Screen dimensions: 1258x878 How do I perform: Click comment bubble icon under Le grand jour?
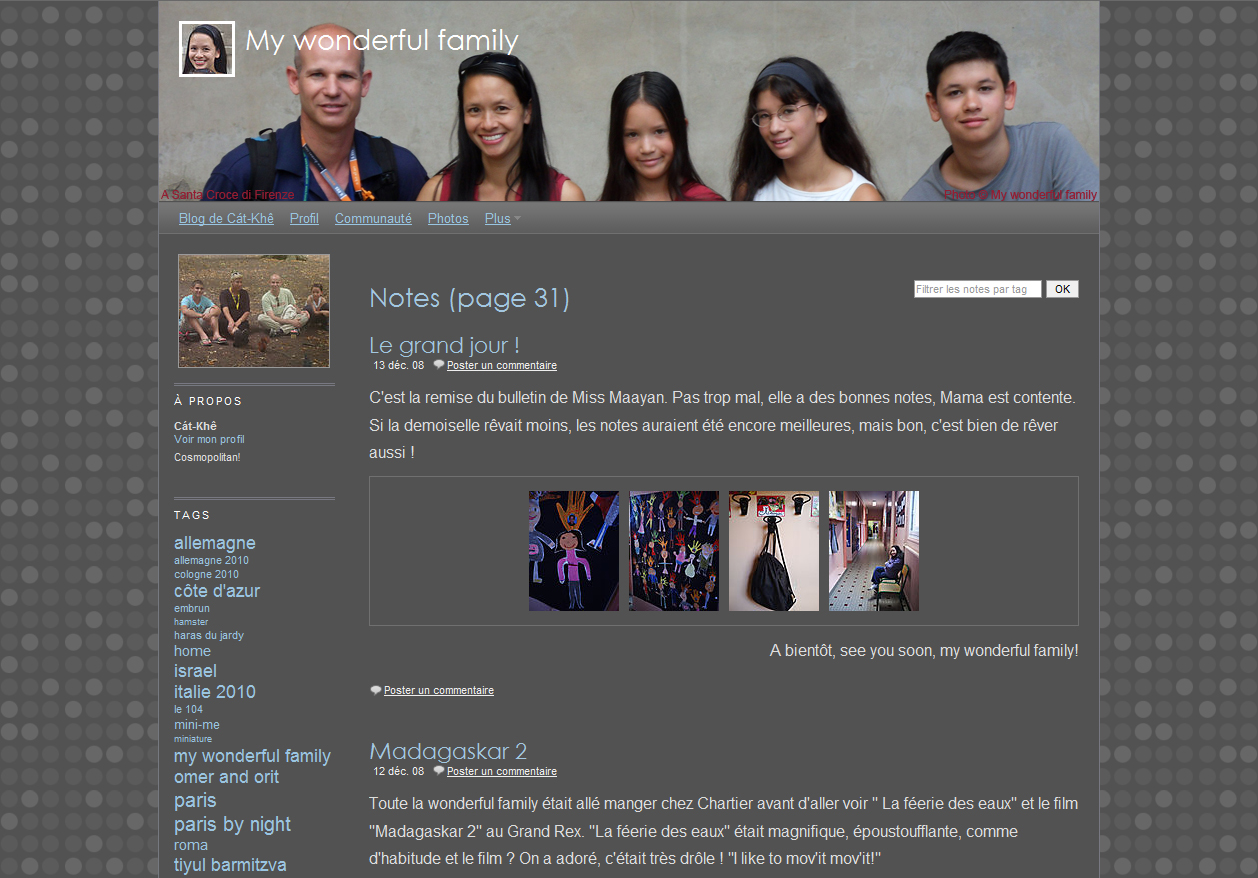438,365
